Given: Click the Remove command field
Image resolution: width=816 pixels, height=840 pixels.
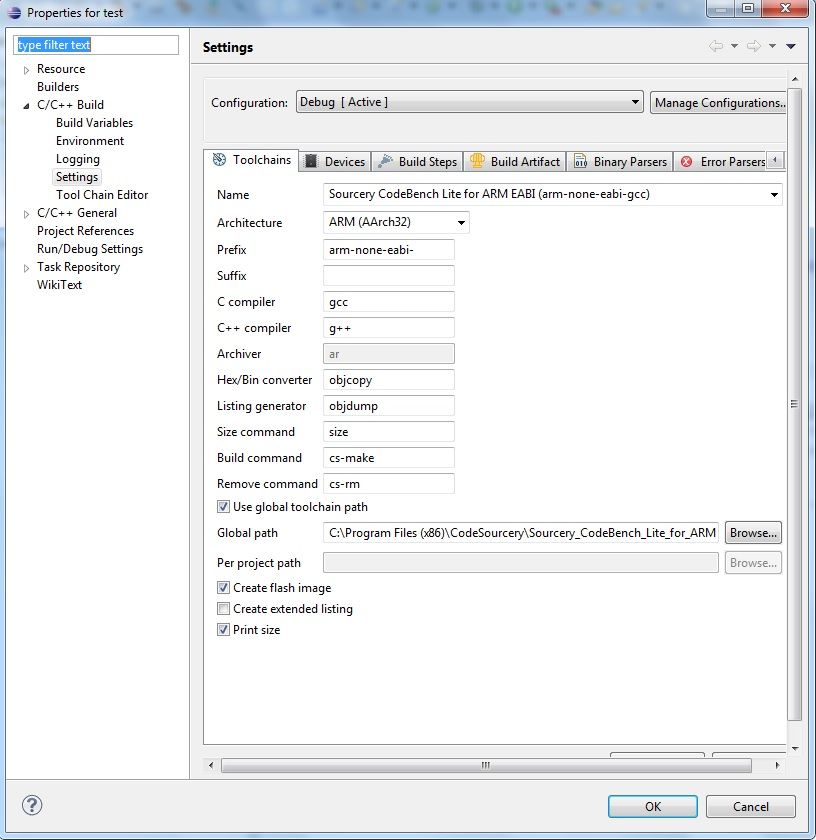Looking at the screenshot, I should (388, 484).
